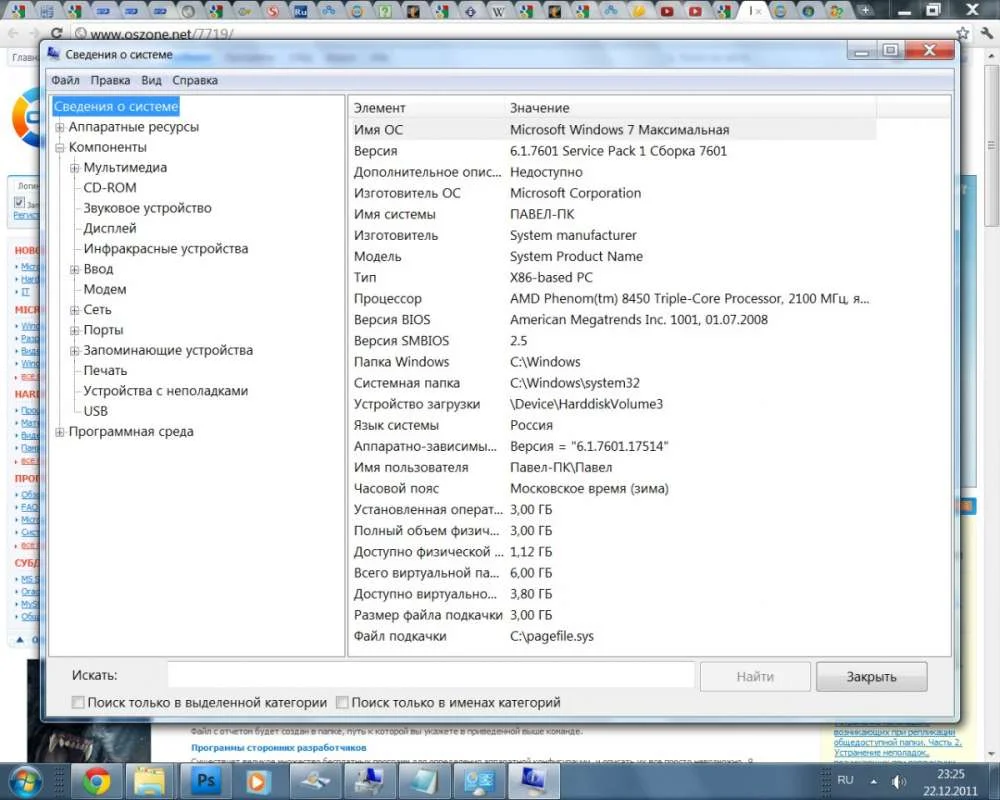Select Звуковое устройство tree item
Screen dimensions: 1000x800
point(147,208)
